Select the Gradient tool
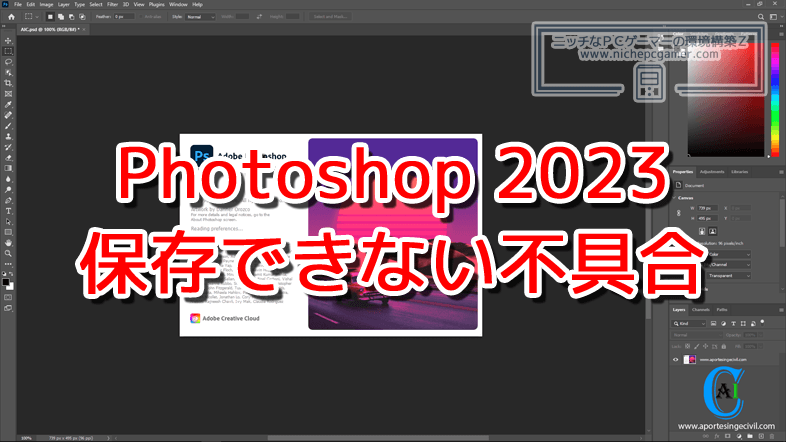 point(8,168)
